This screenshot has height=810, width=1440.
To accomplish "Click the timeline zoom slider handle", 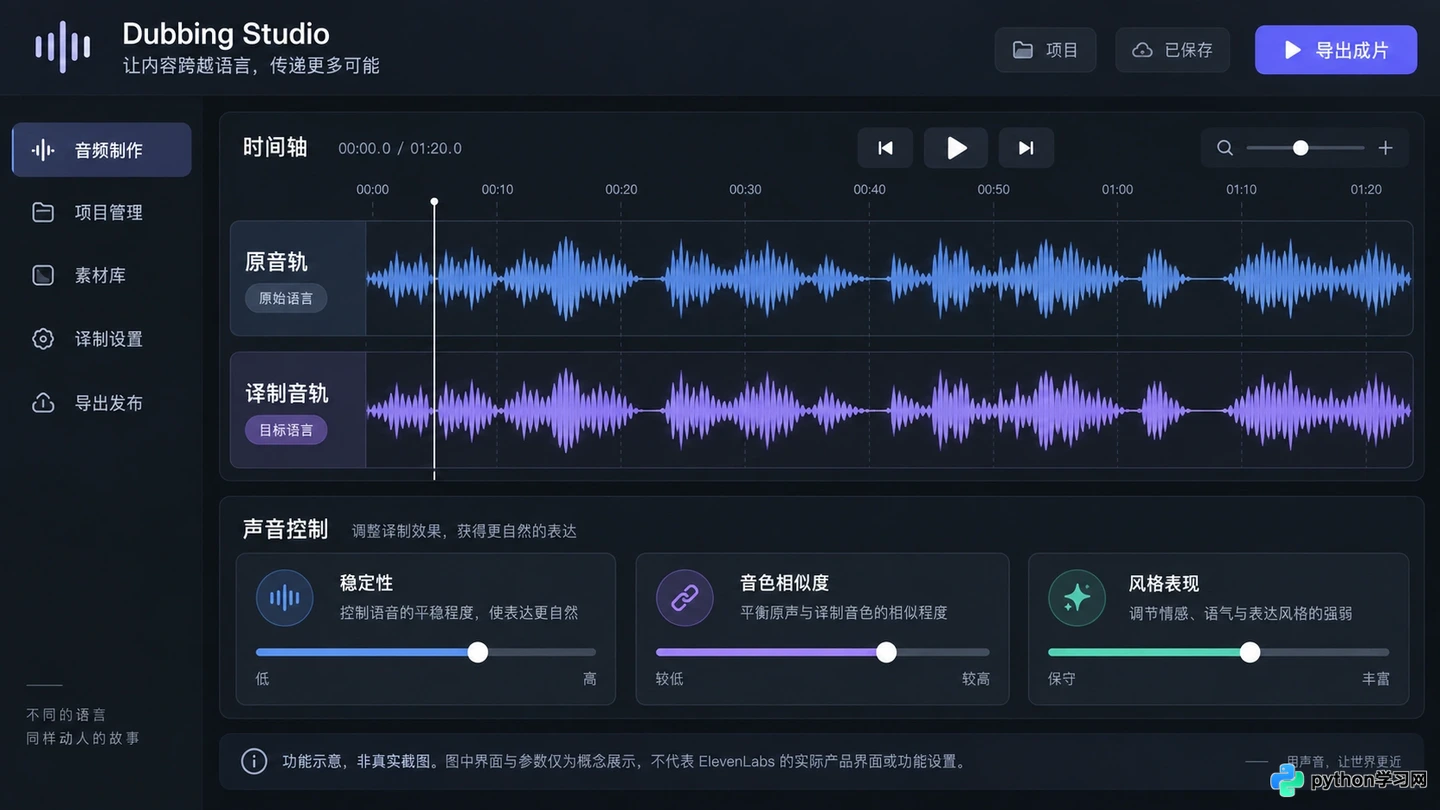I will click(1300, 148).
